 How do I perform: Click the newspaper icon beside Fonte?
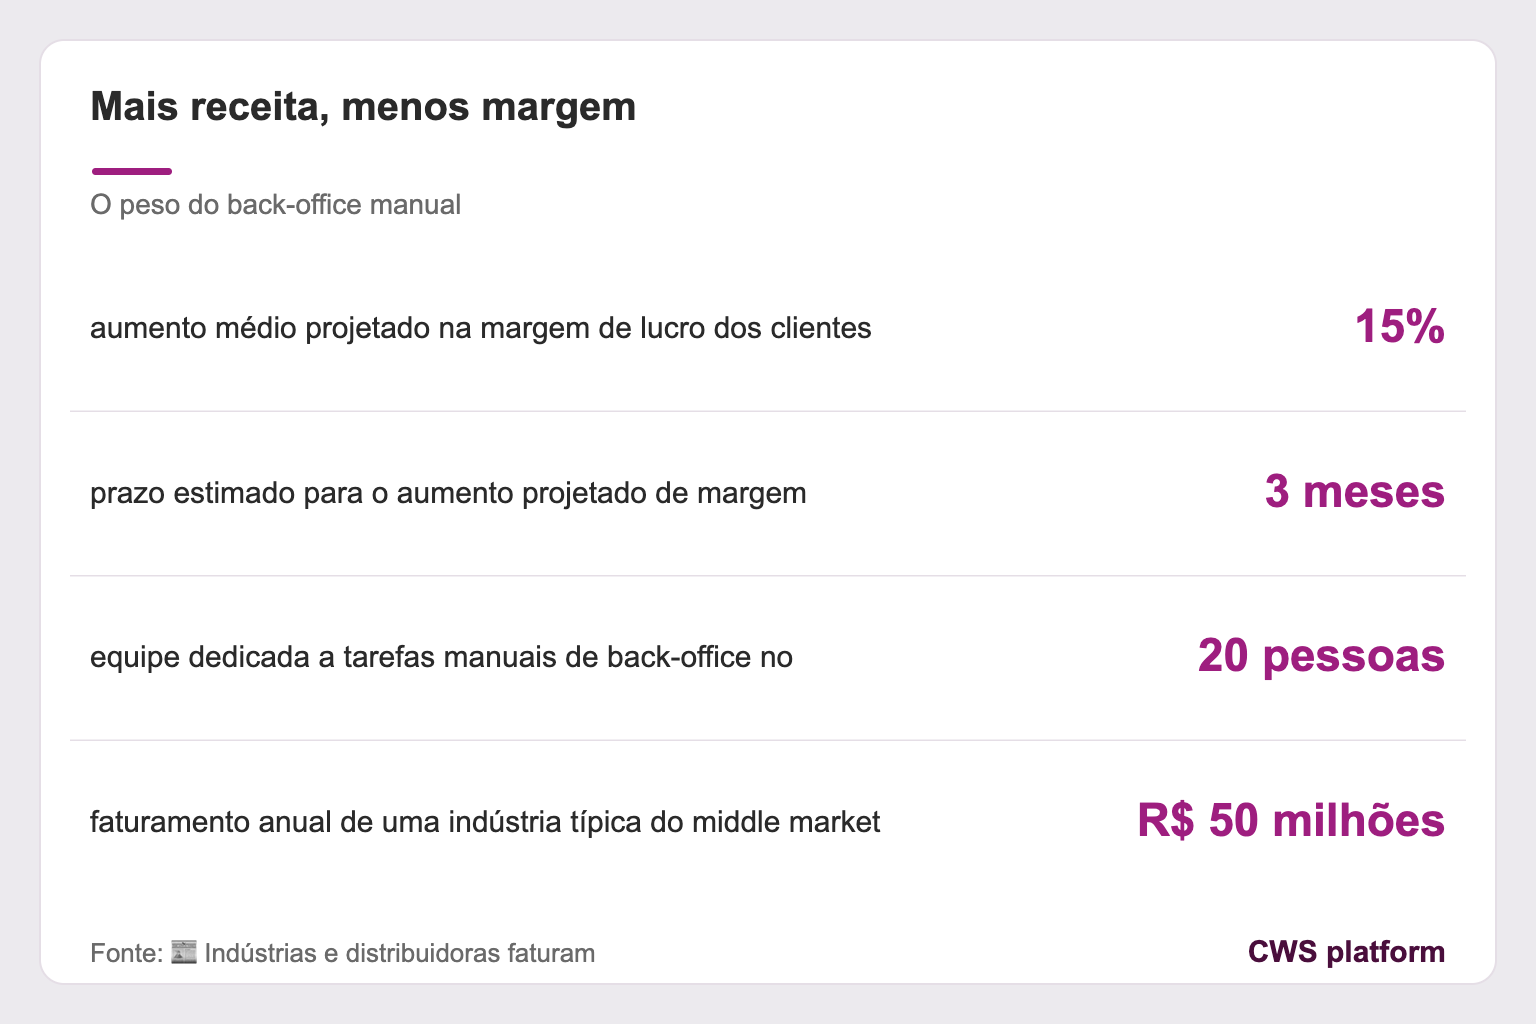click(184, 952)
